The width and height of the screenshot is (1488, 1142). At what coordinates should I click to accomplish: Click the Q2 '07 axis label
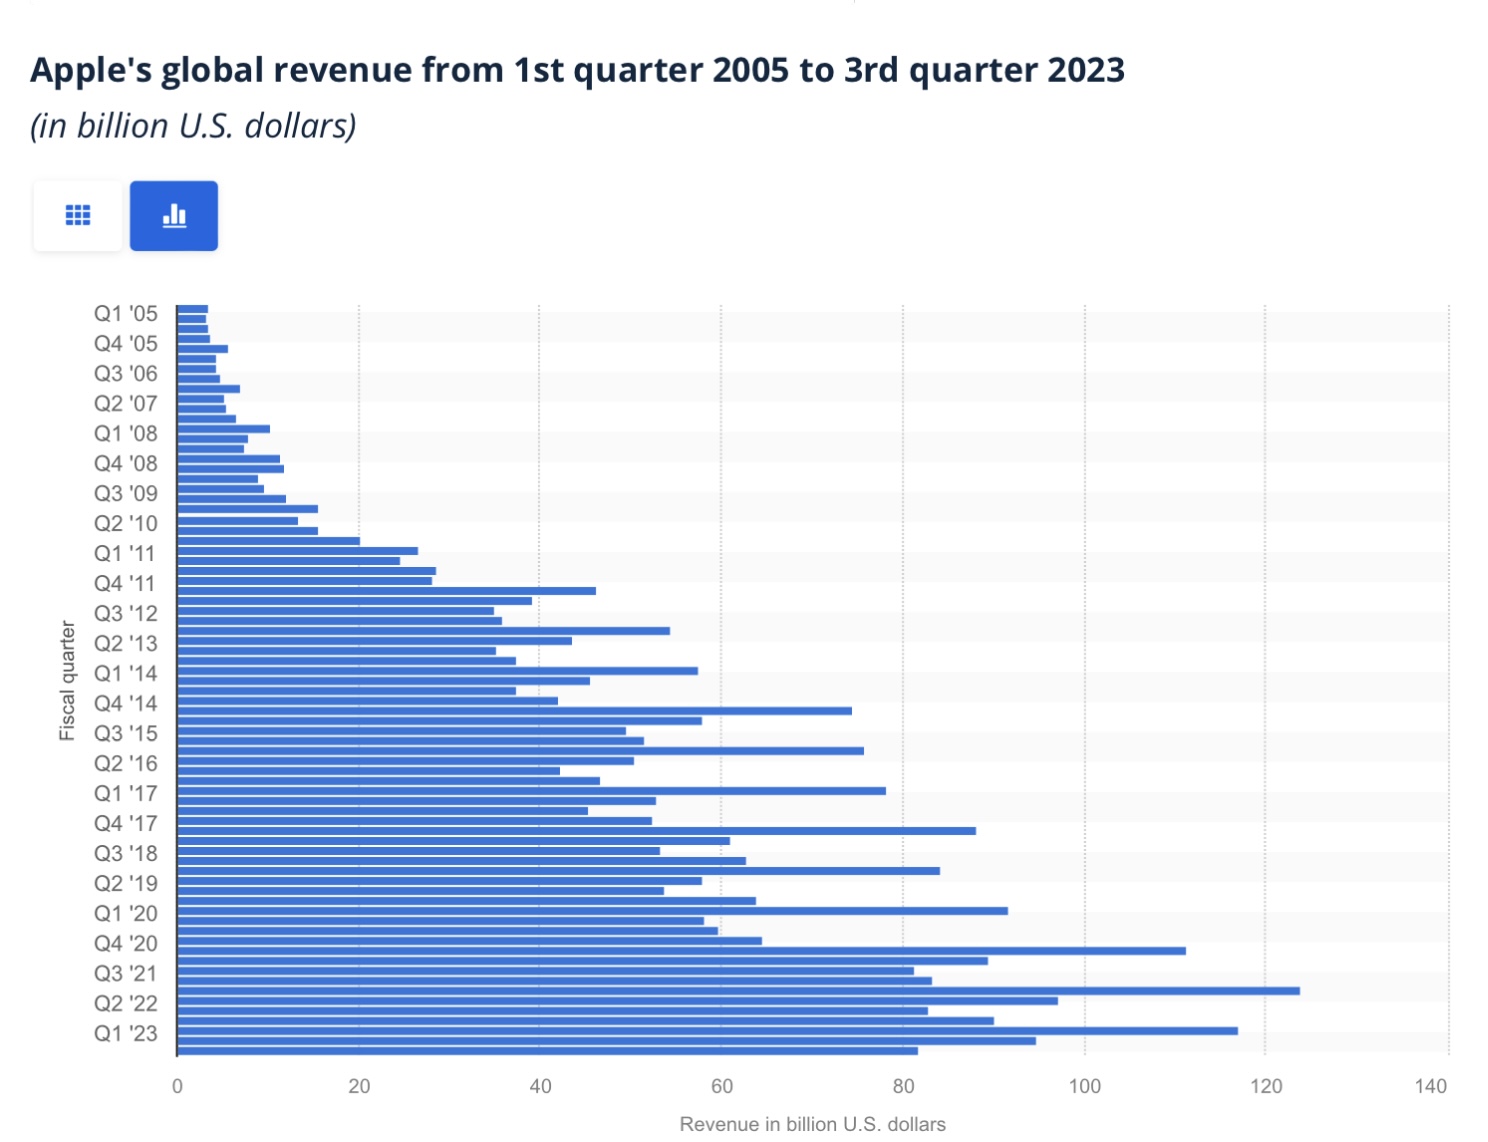click(126, 403)
